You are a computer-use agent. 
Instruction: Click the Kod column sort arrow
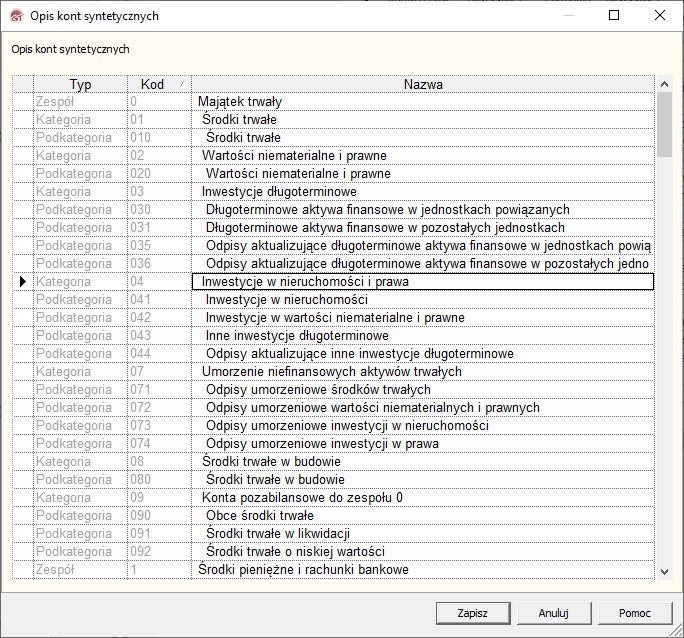point(181,85)
